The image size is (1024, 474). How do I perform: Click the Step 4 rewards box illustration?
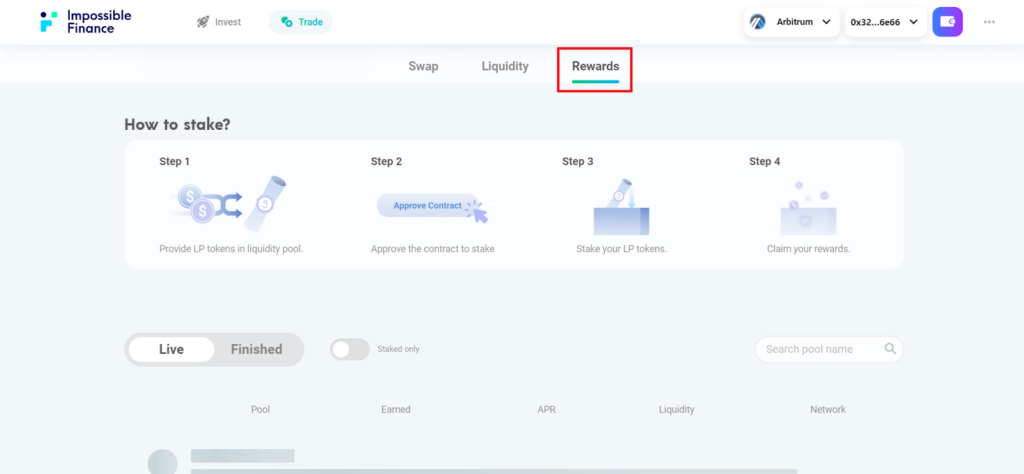coord(808,208)
